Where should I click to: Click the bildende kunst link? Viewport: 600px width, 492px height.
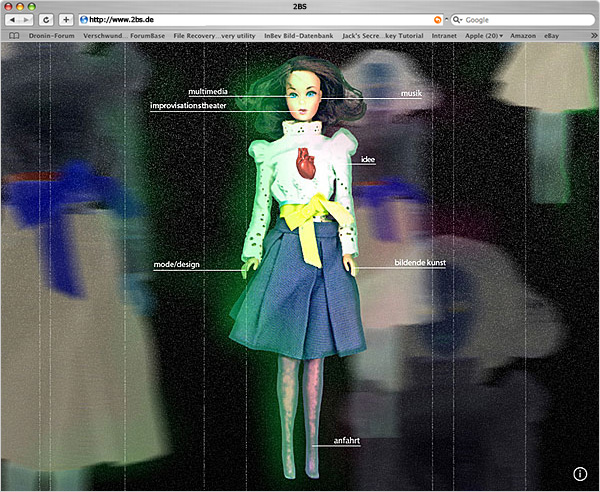[x=420, y=262]
